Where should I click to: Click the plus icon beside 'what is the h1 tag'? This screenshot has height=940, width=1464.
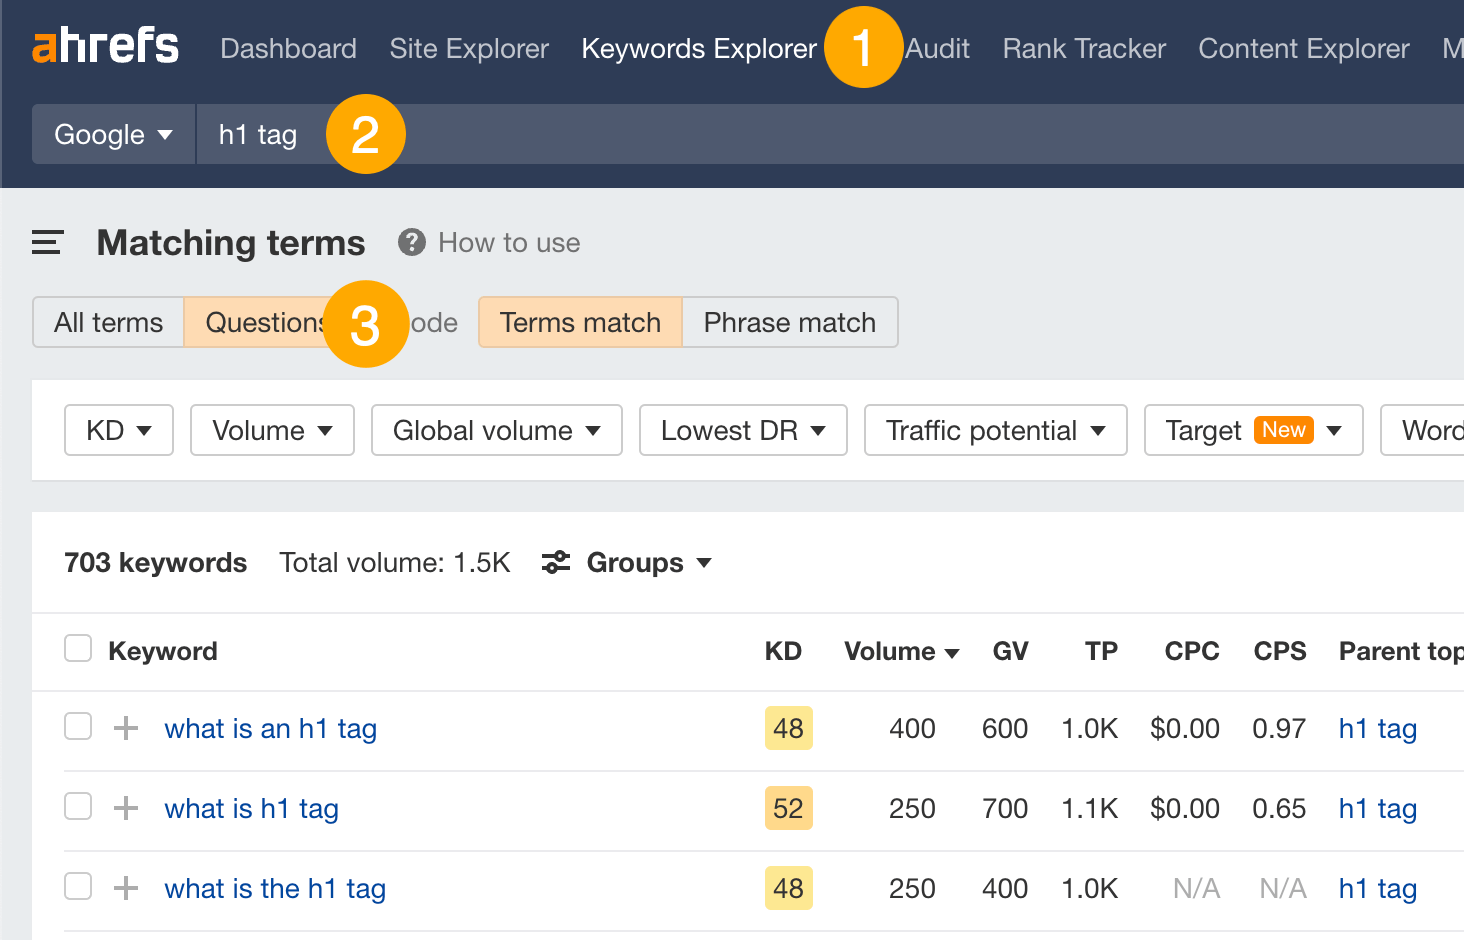pos(125,887)
